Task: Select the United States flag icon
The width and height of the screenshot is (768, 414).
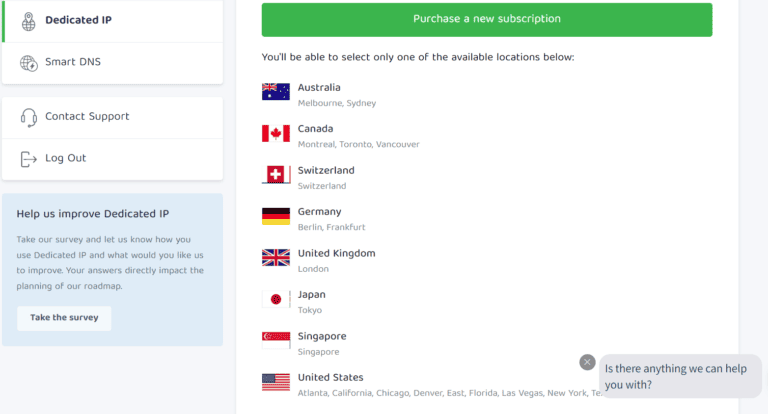Action: click(x=276, y=382)
